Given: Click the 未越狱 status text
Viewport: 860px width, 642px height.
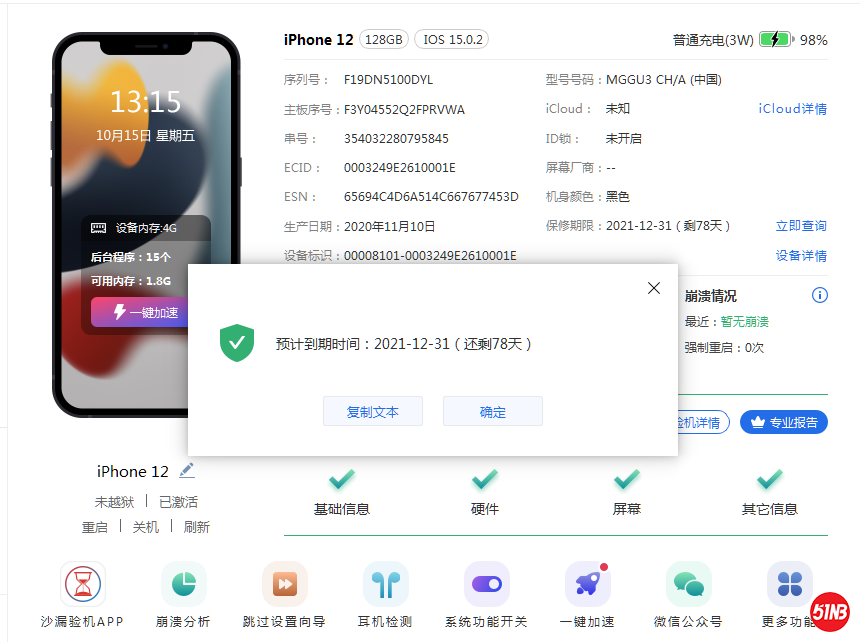Looking at the screenshot, I should [114, 502].
